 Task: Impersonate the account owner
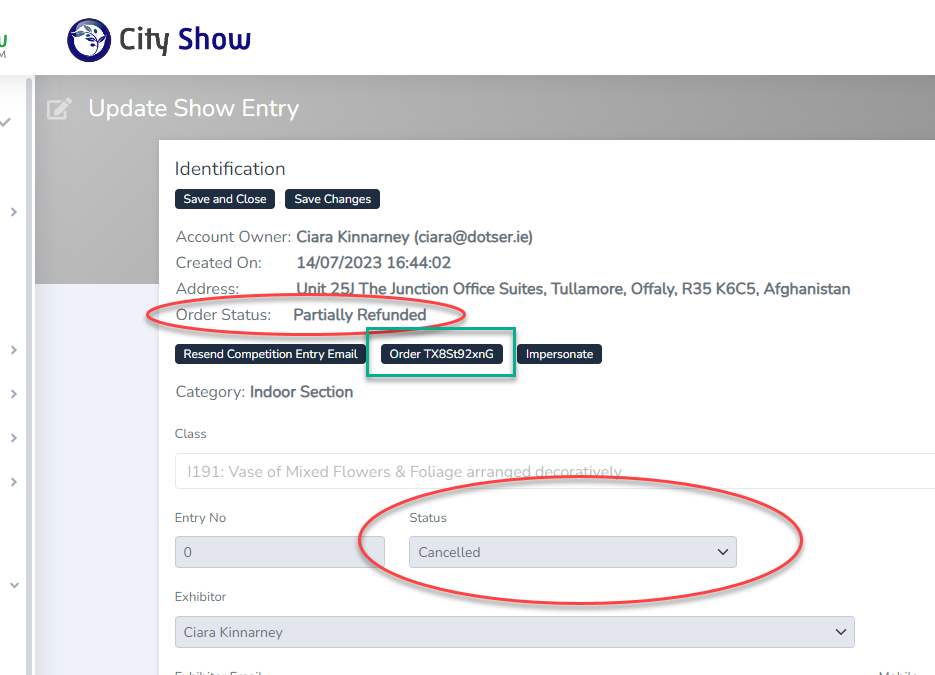point(559,354)
